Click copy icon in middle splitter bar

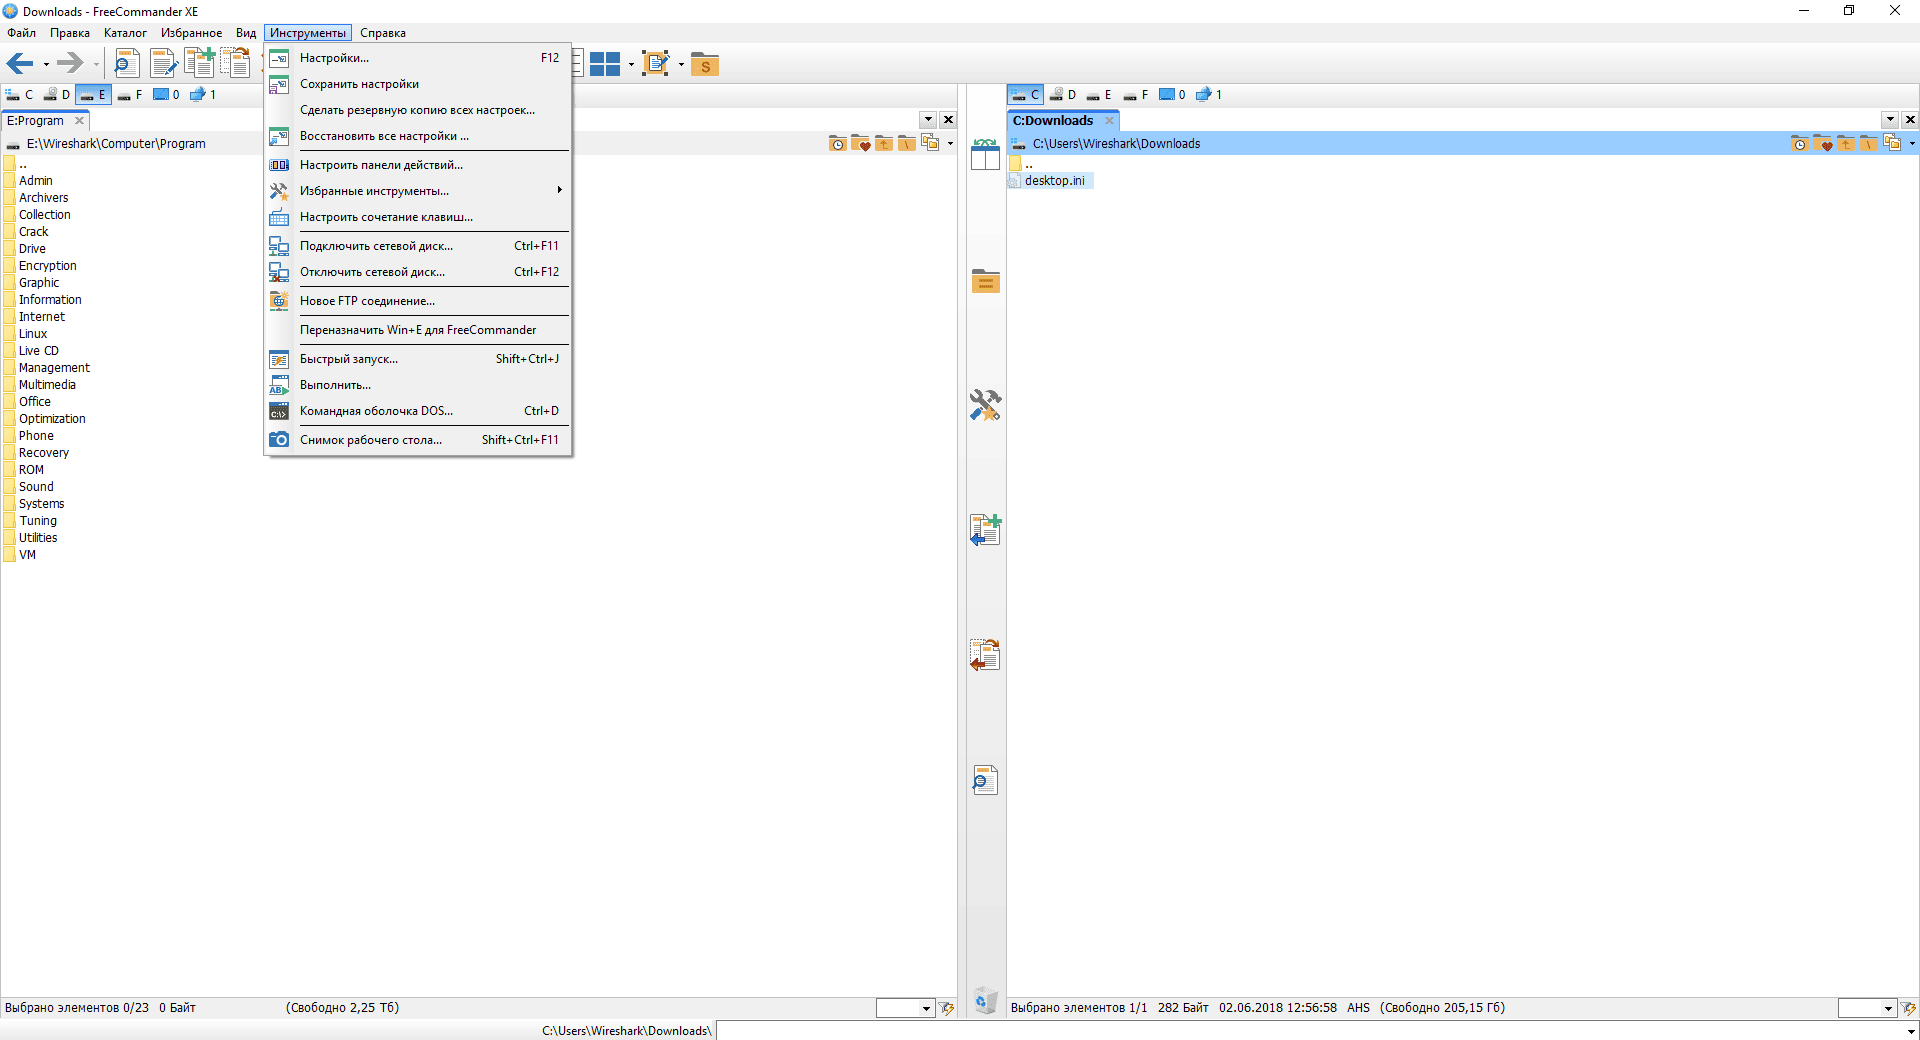(x=985, y=530)
